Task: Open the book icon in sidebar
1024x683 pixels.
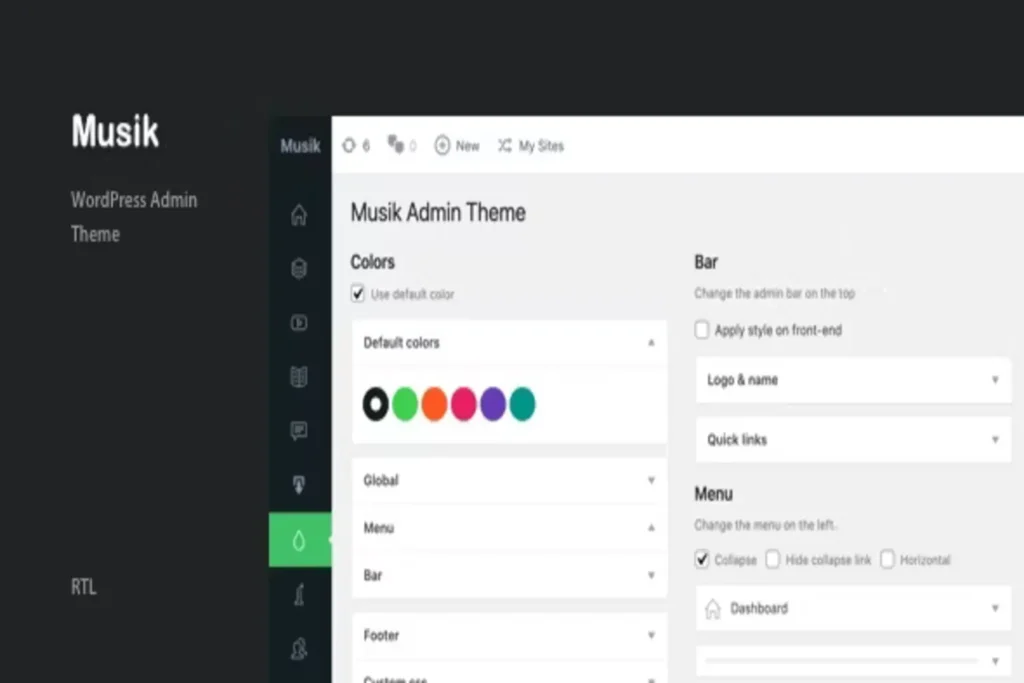Action: click(x=298, y=377)
